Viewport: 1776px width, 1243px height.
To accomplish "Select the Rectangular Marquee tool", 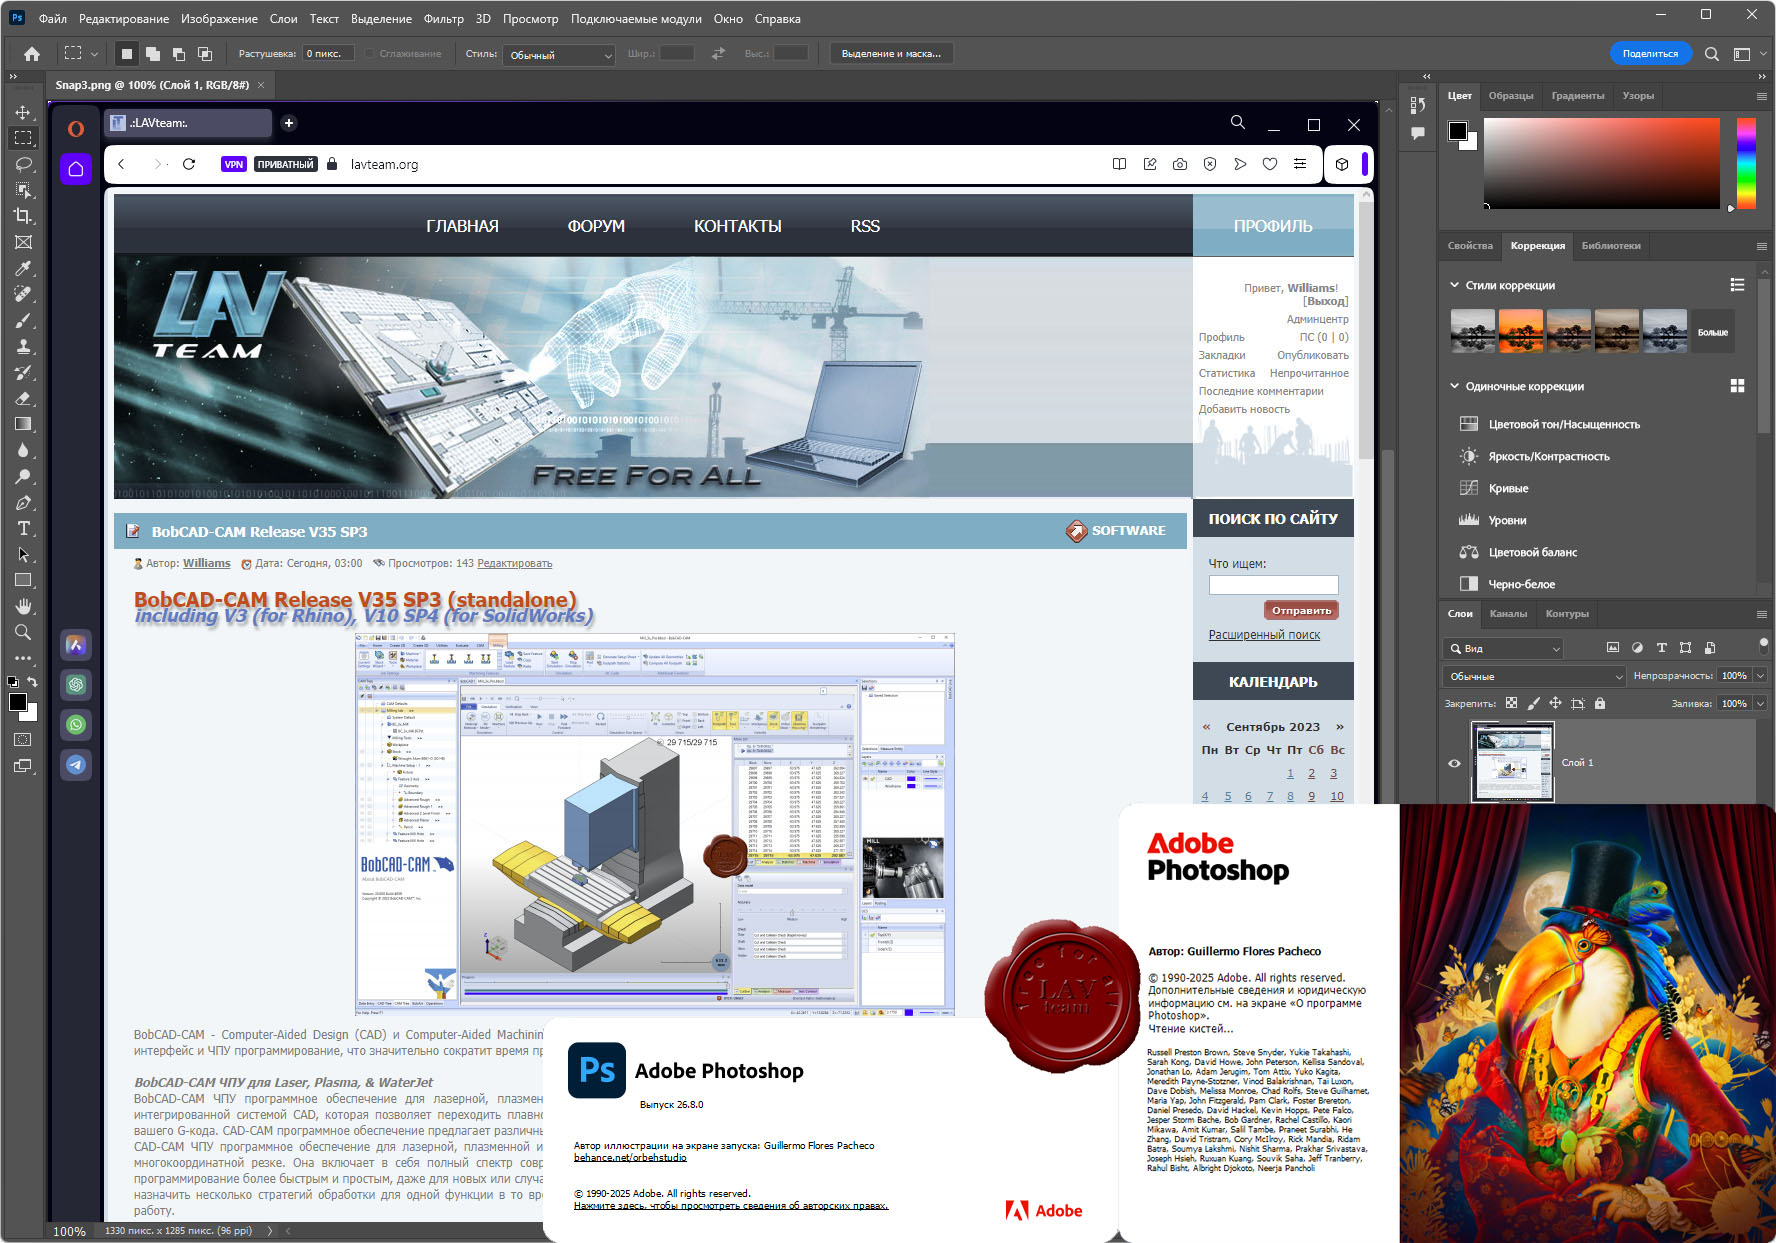I will (x=23, y=138).
